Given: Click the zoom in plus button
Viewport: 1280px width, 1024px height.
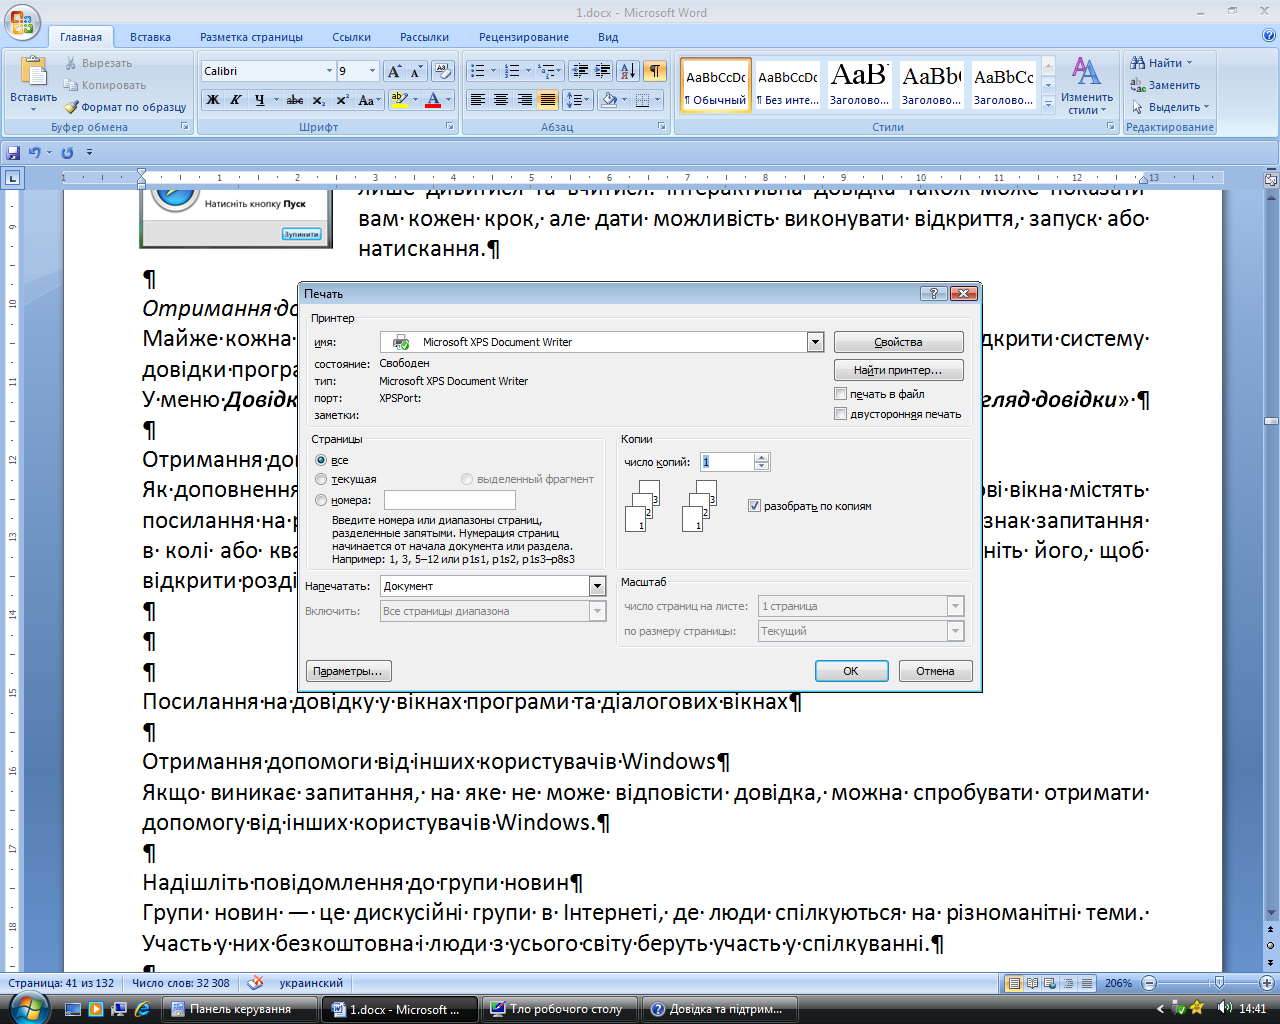Looking at the screenshot, I should click(x=1268, y=983).
